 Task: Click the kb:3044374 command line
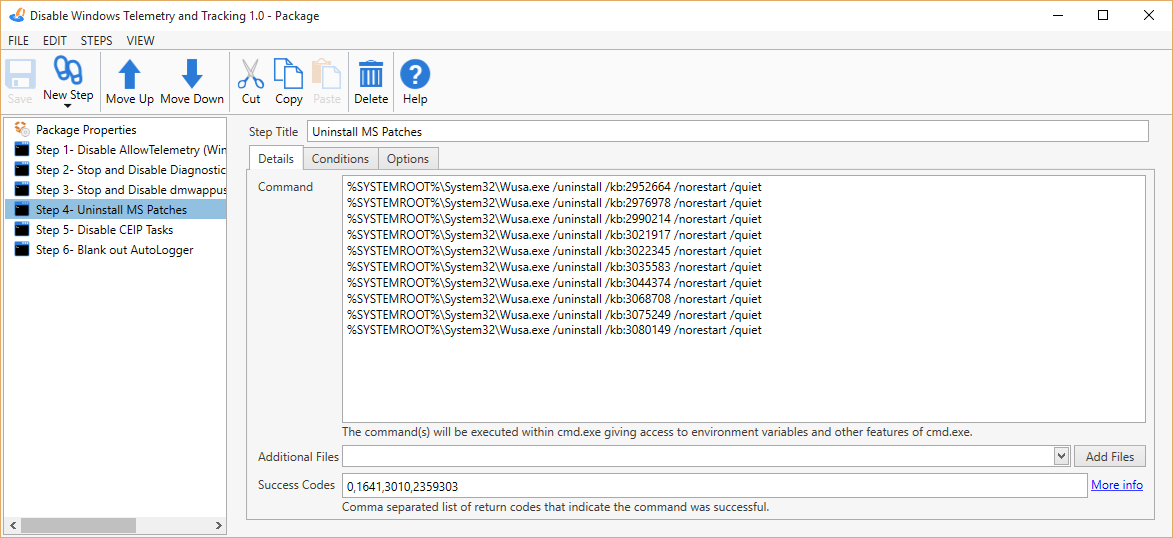point(554,283)
